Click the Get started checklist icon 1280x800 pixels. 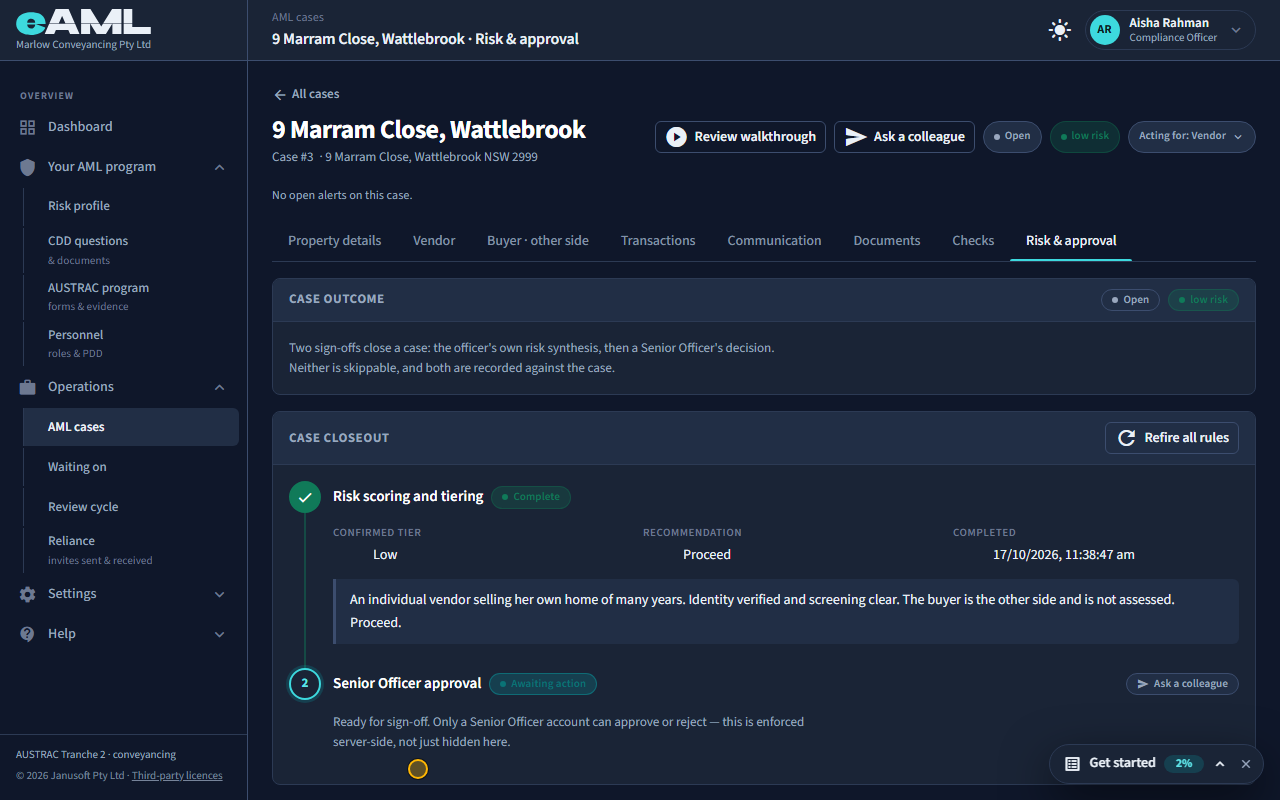(1072, 763)
